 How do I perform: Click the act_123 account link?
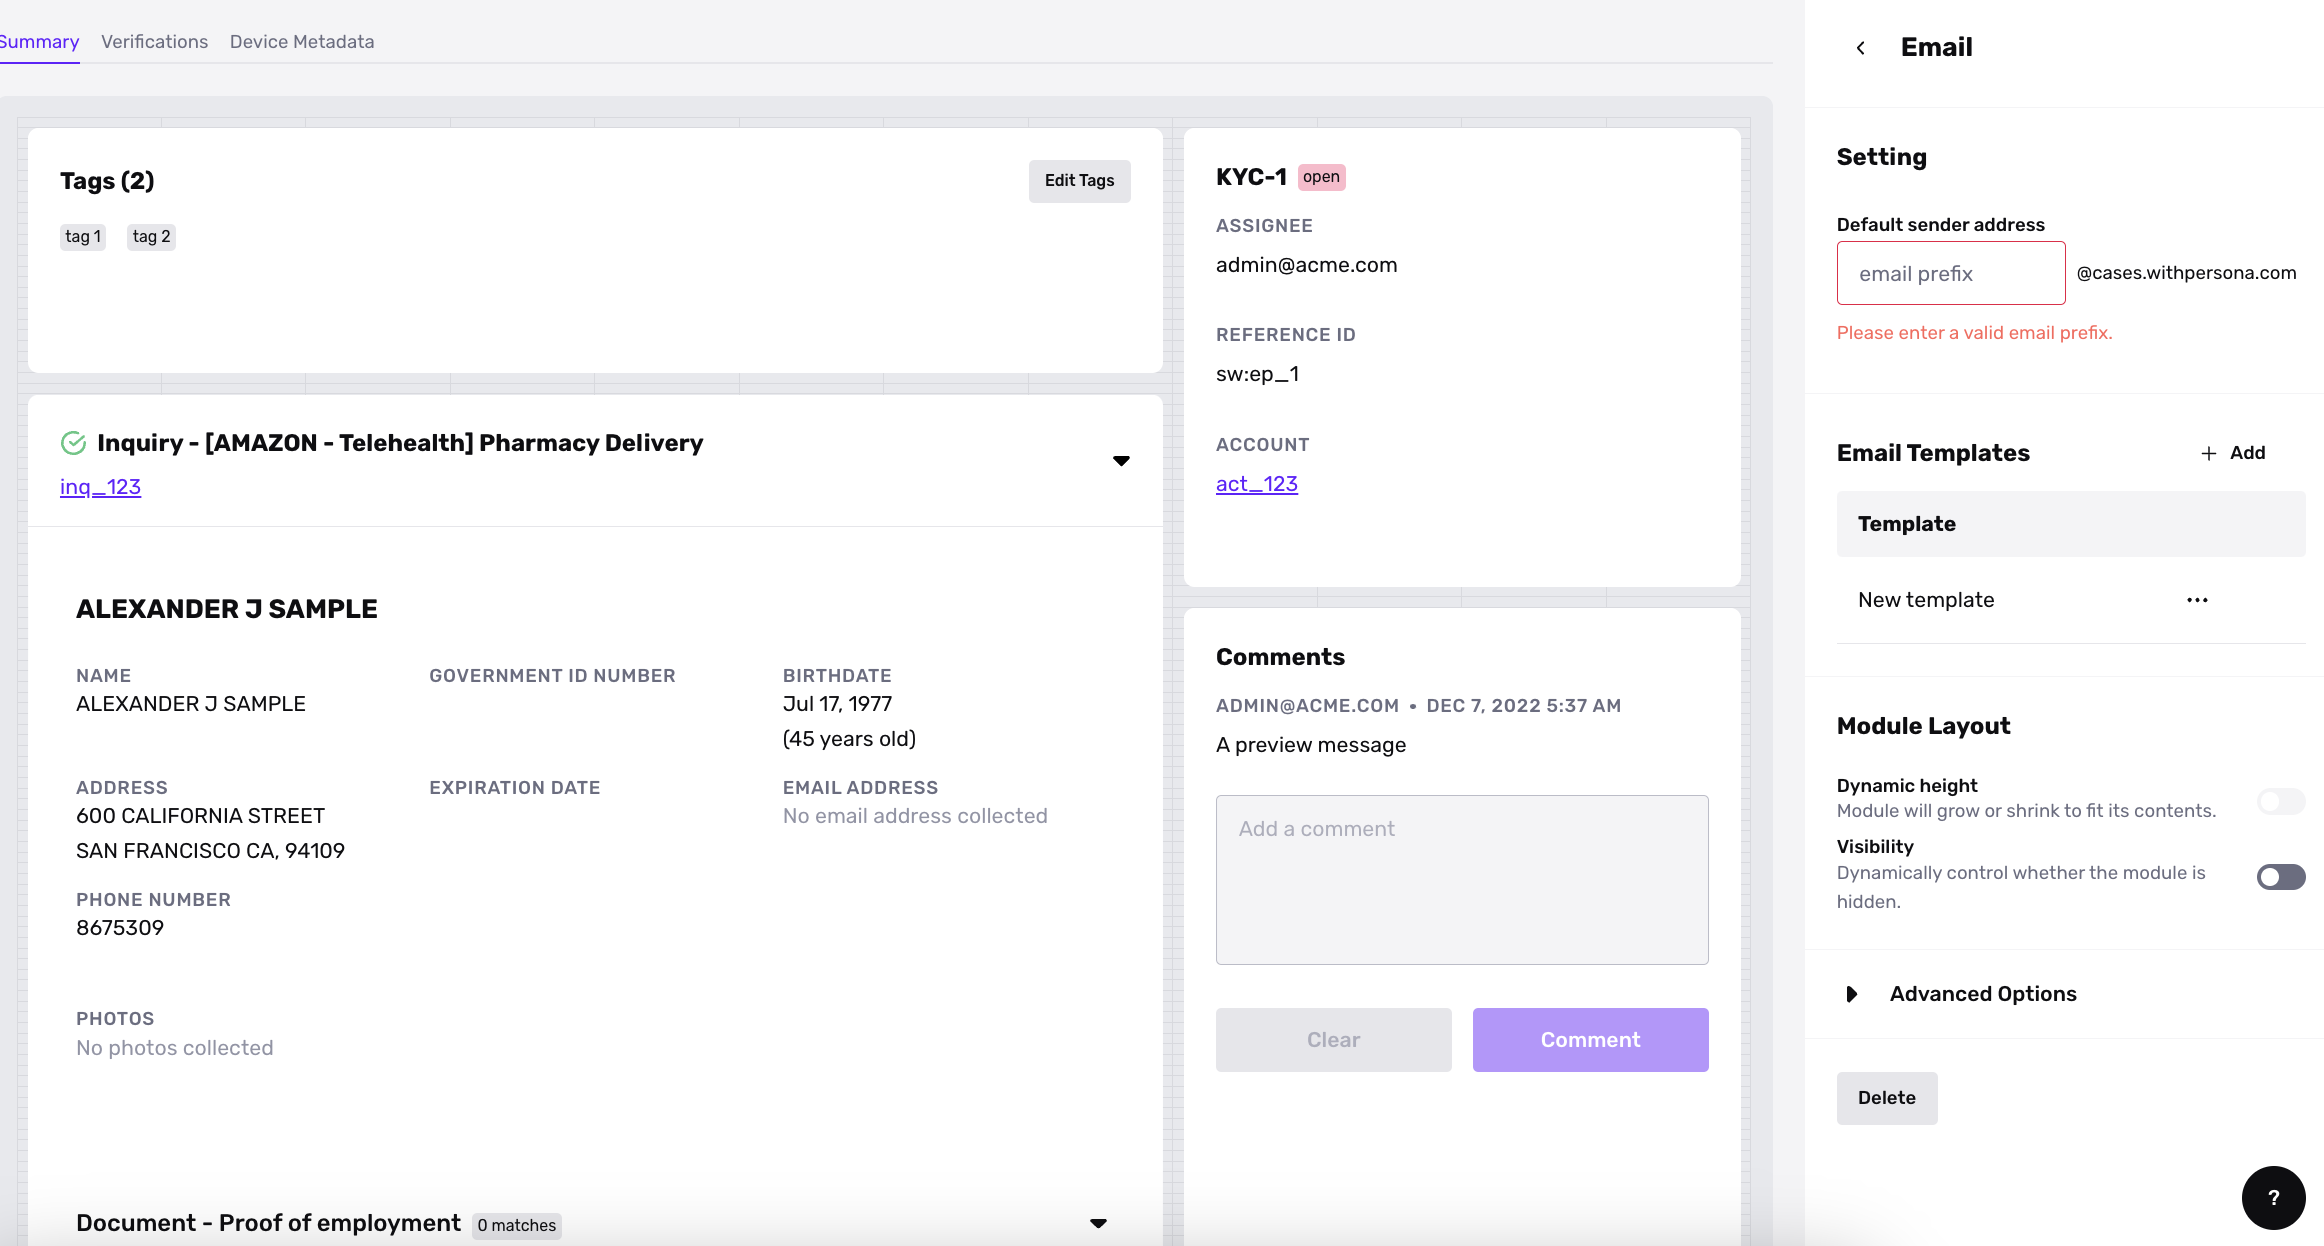click(1256, 484)
